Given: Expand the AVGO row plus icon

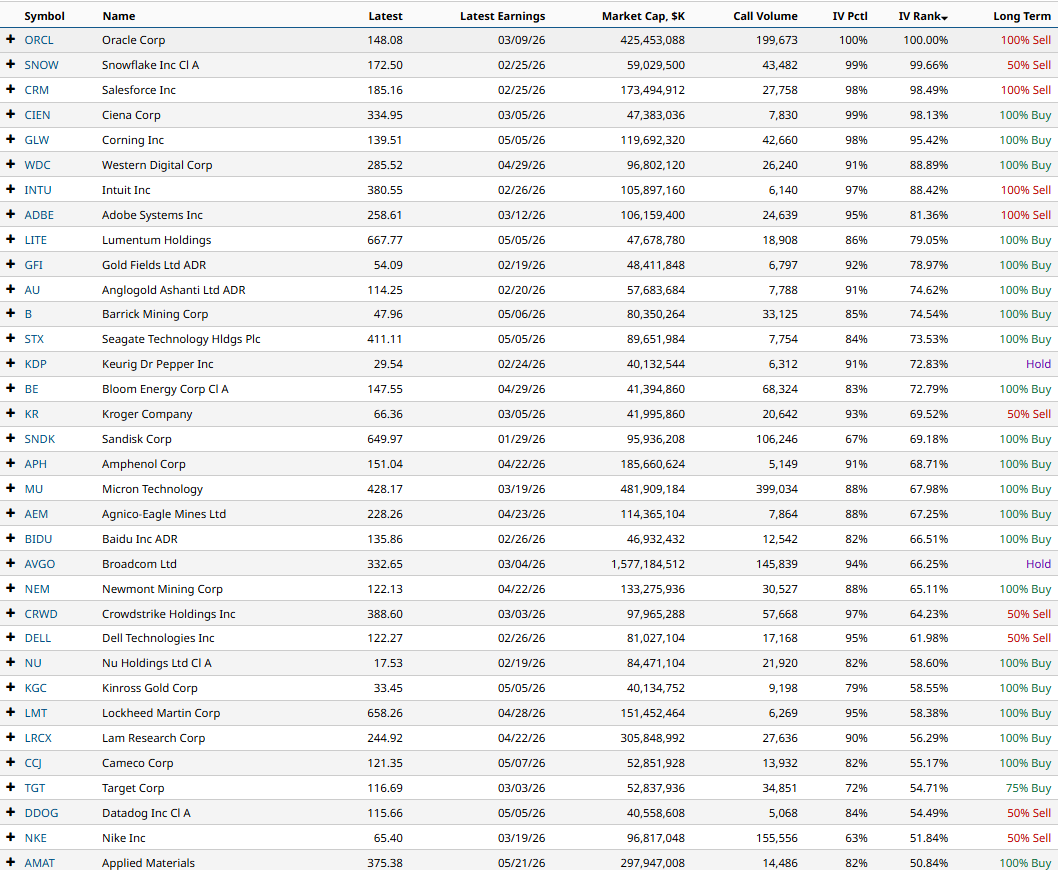Looking at the screenshot, I should (x=10, y=564).
